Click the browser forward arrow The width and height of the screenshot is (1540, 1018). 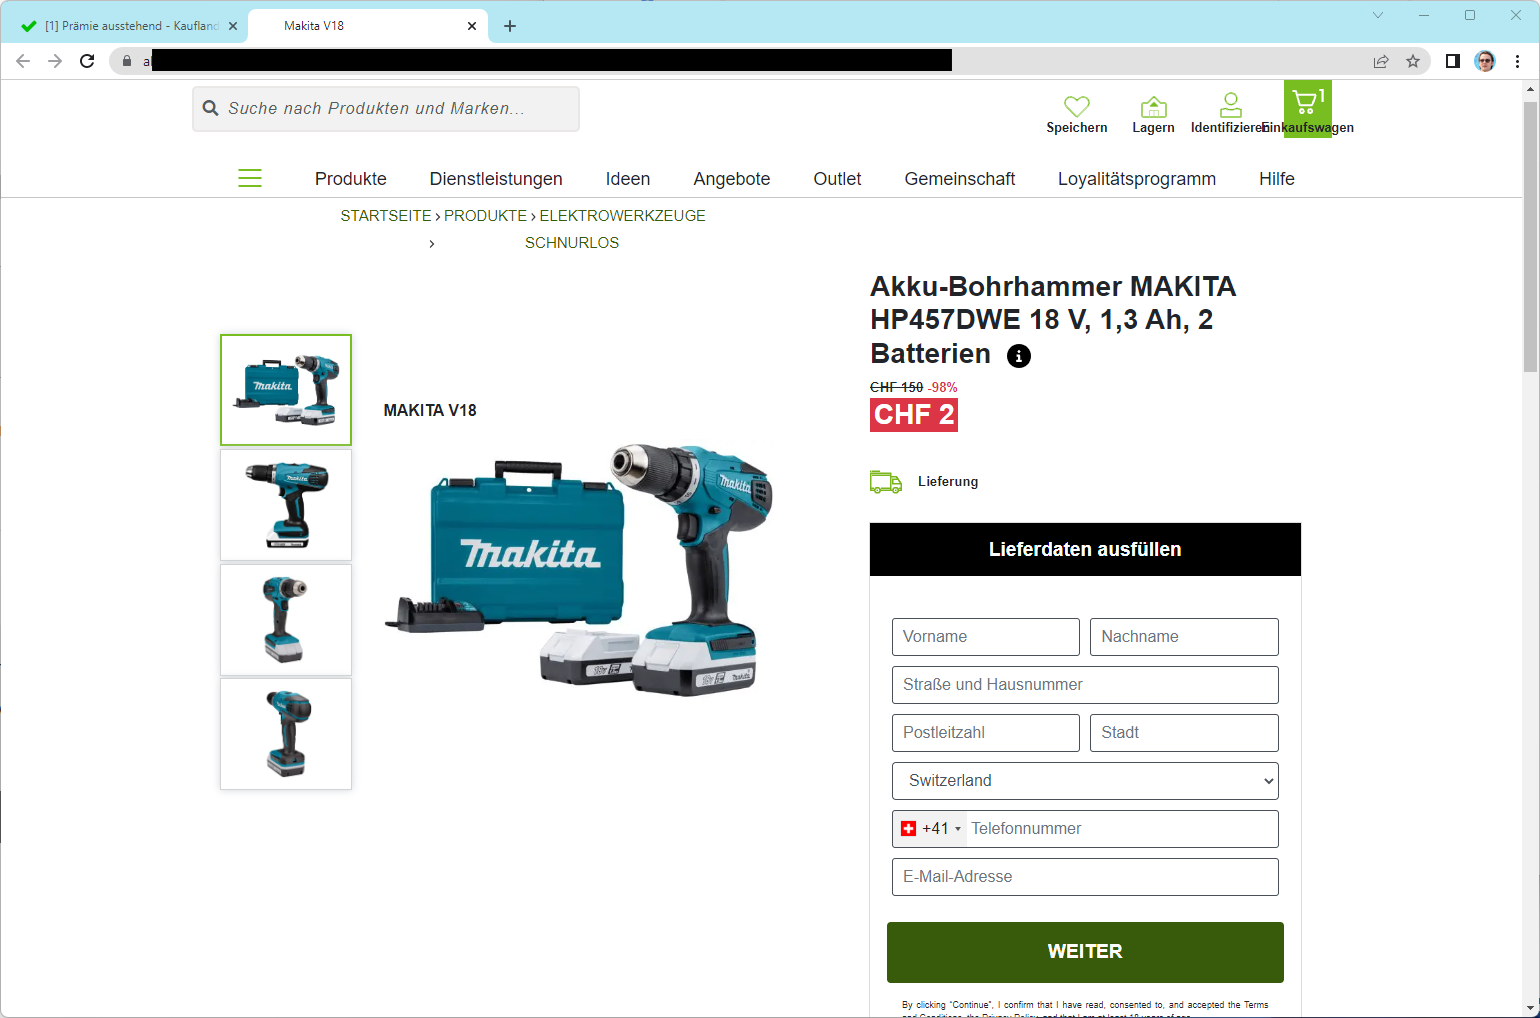(55, 61)
